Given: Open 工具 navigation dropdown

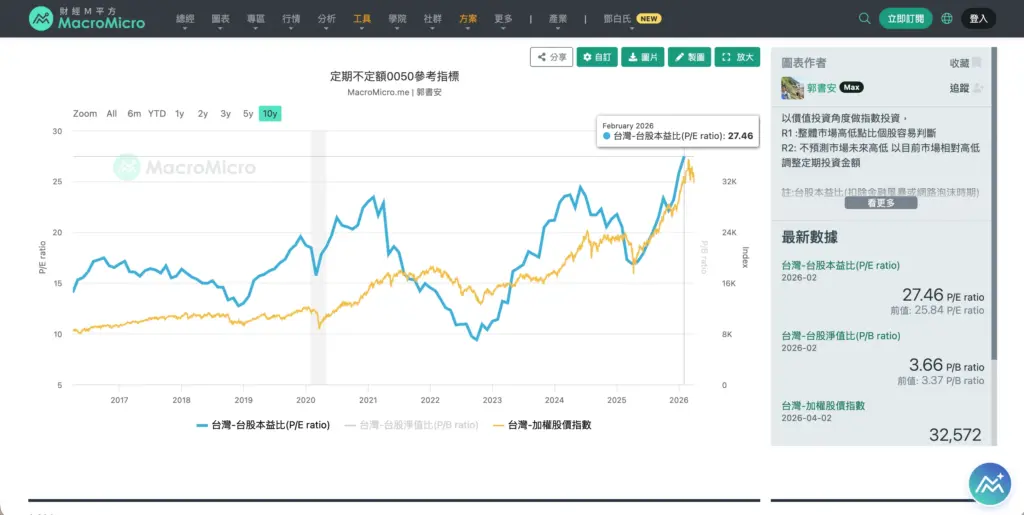Looking at the screenshot, I should click(x=362, y=20).
